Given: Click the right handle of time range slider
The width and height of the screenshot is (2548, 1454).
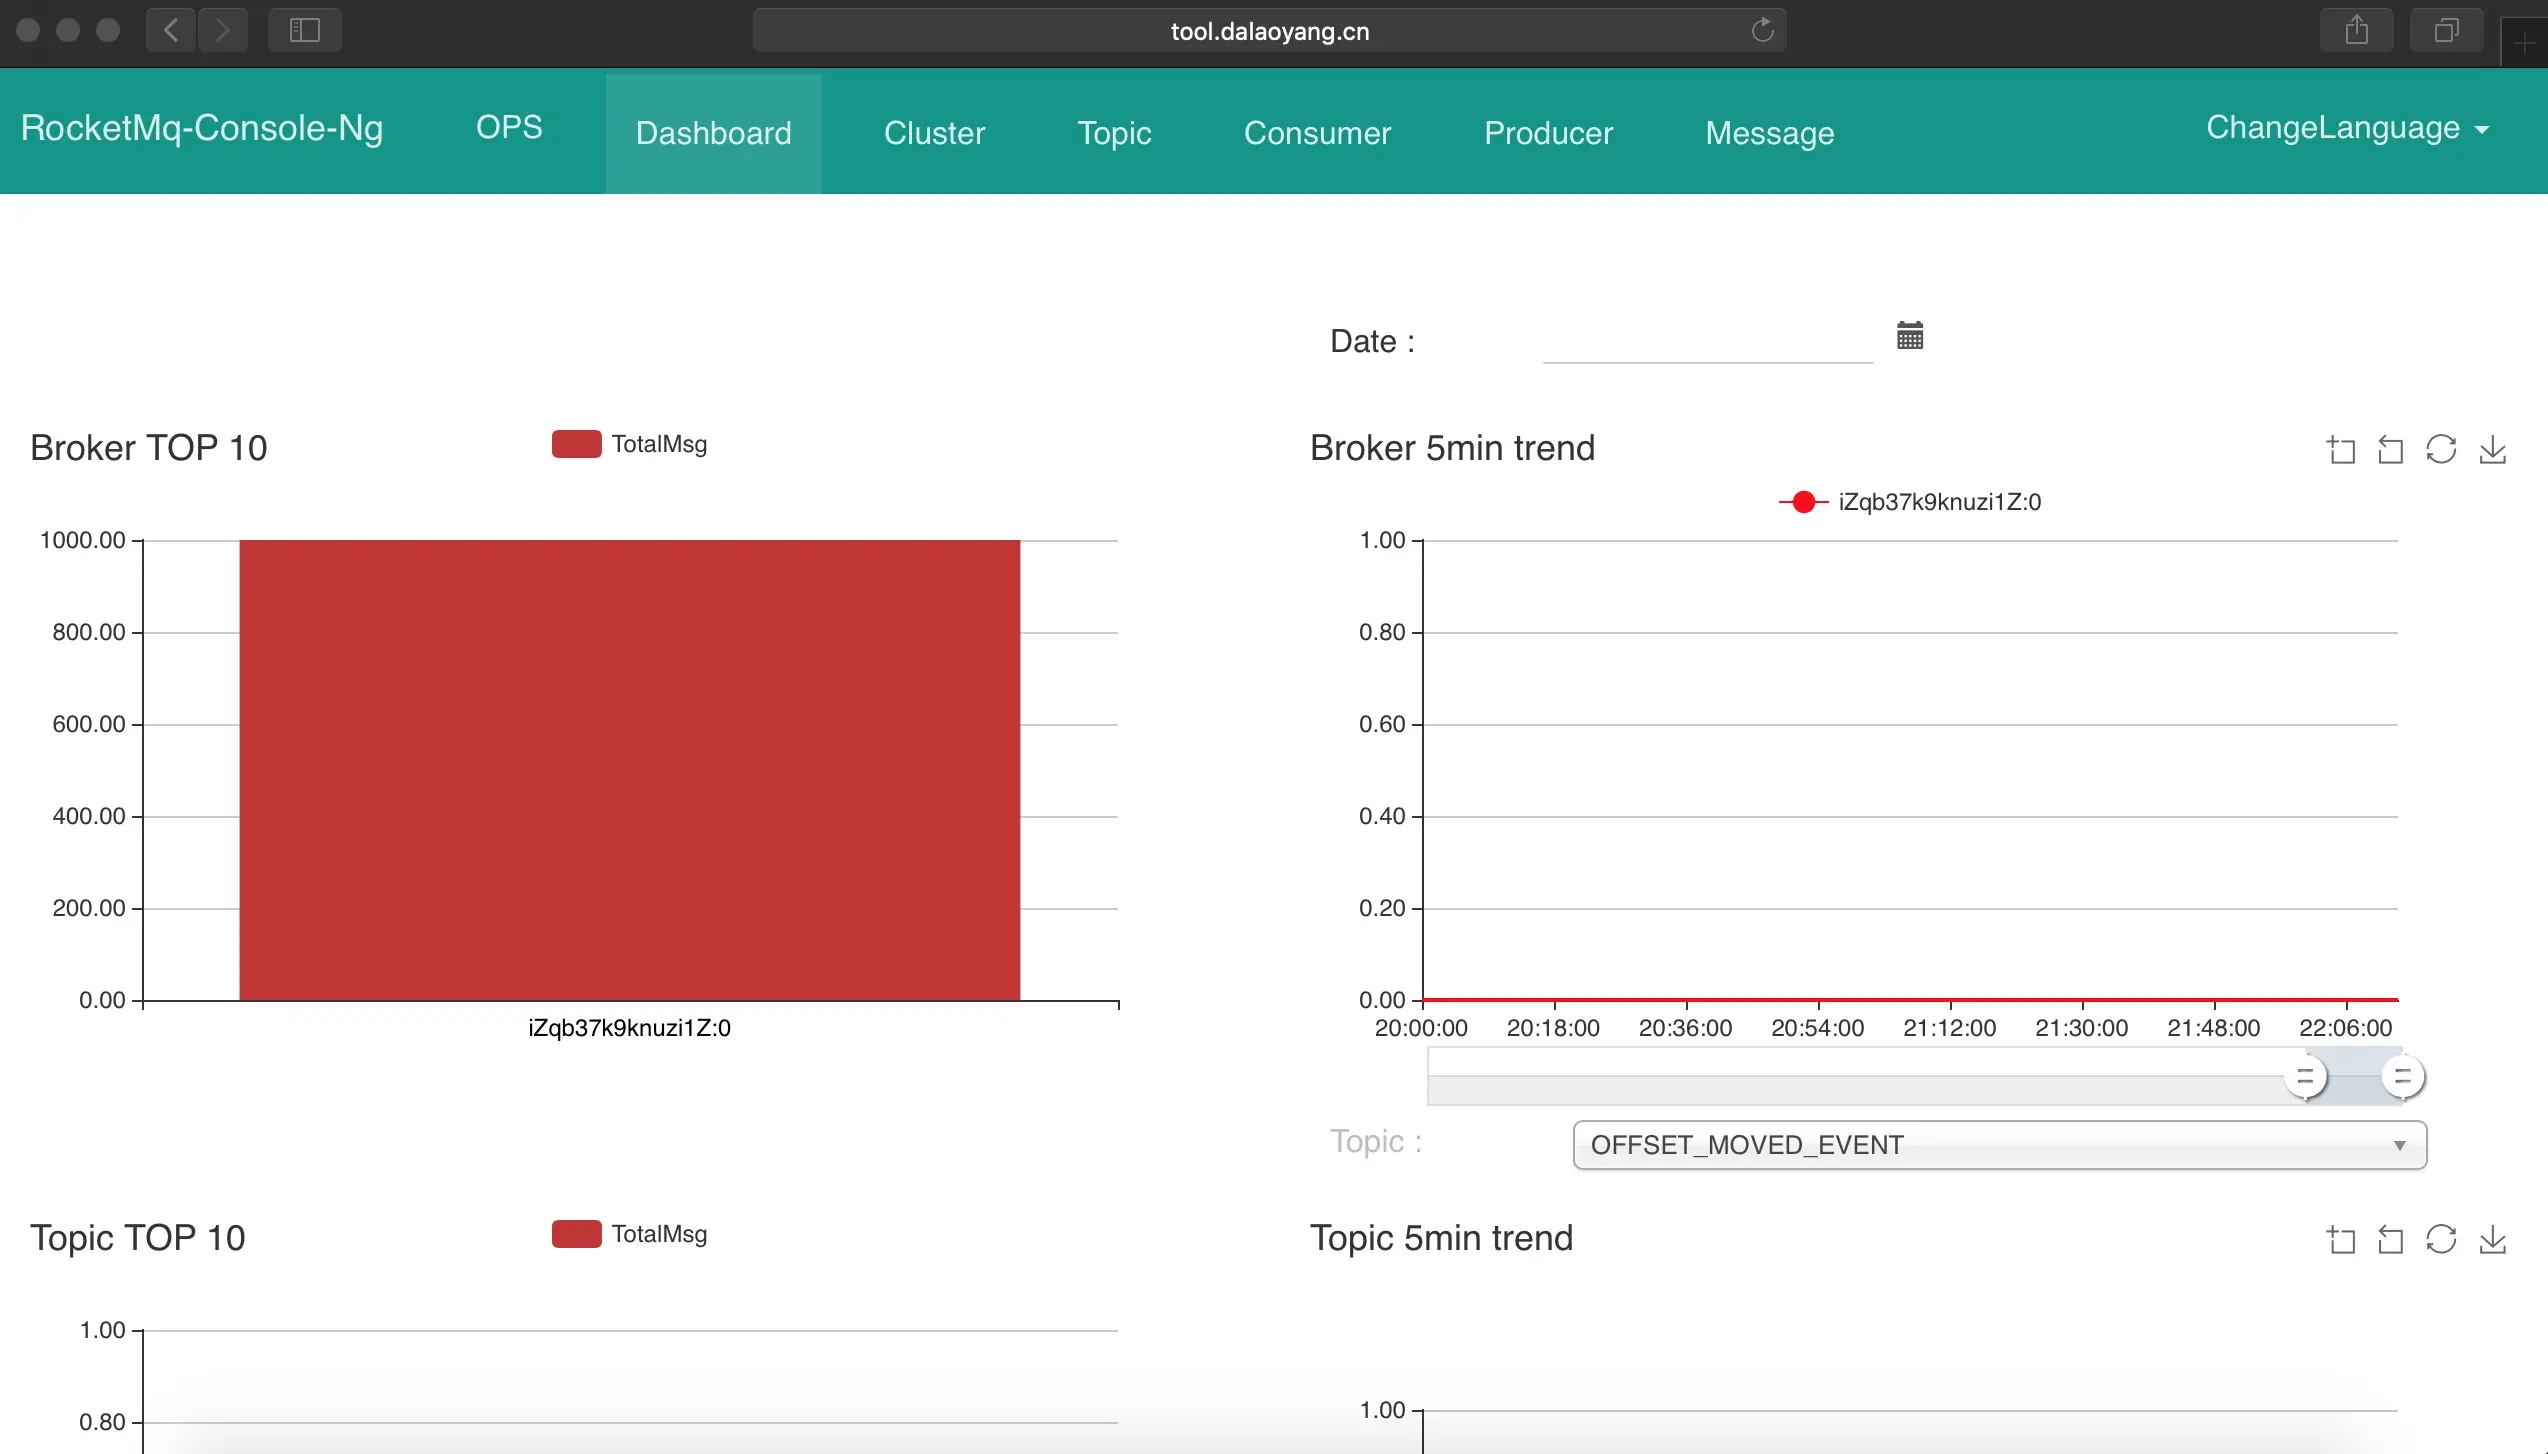Looking at the screenshot, I should click(x=2402, y=1077).
